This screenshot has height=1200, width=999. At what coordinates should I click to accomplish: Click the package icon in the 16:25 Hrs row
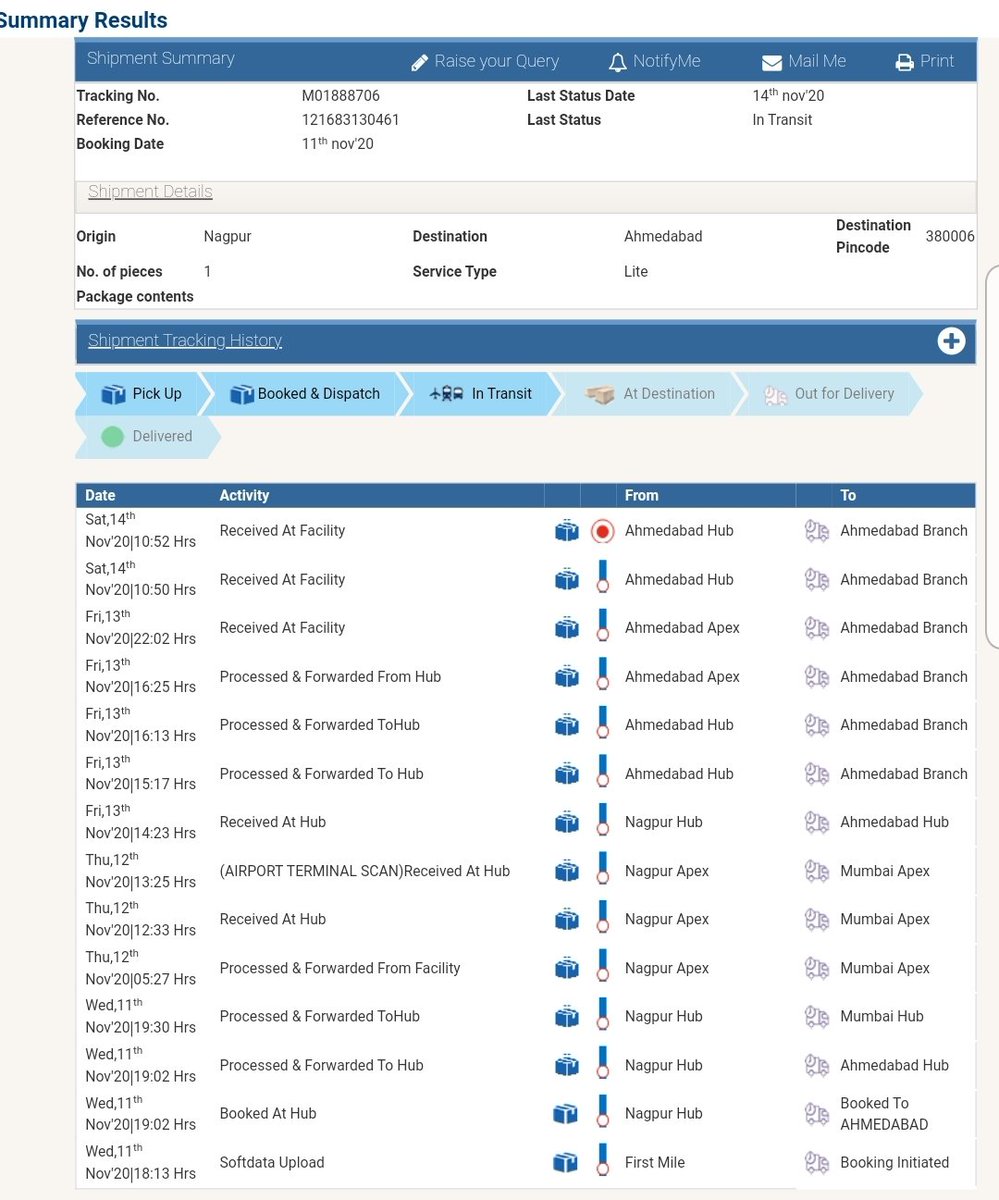(567, 677)
